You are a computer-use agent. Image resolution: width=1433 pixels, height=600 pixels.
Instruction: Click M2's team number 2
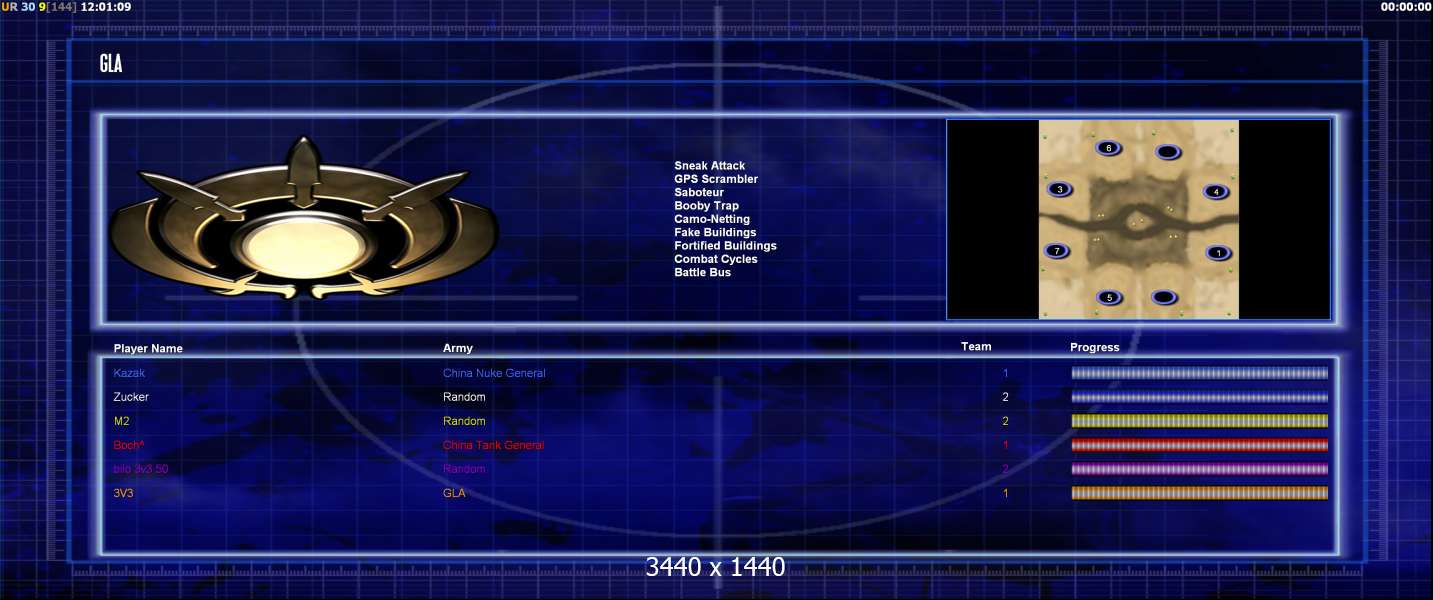[x=1006, y=421]
